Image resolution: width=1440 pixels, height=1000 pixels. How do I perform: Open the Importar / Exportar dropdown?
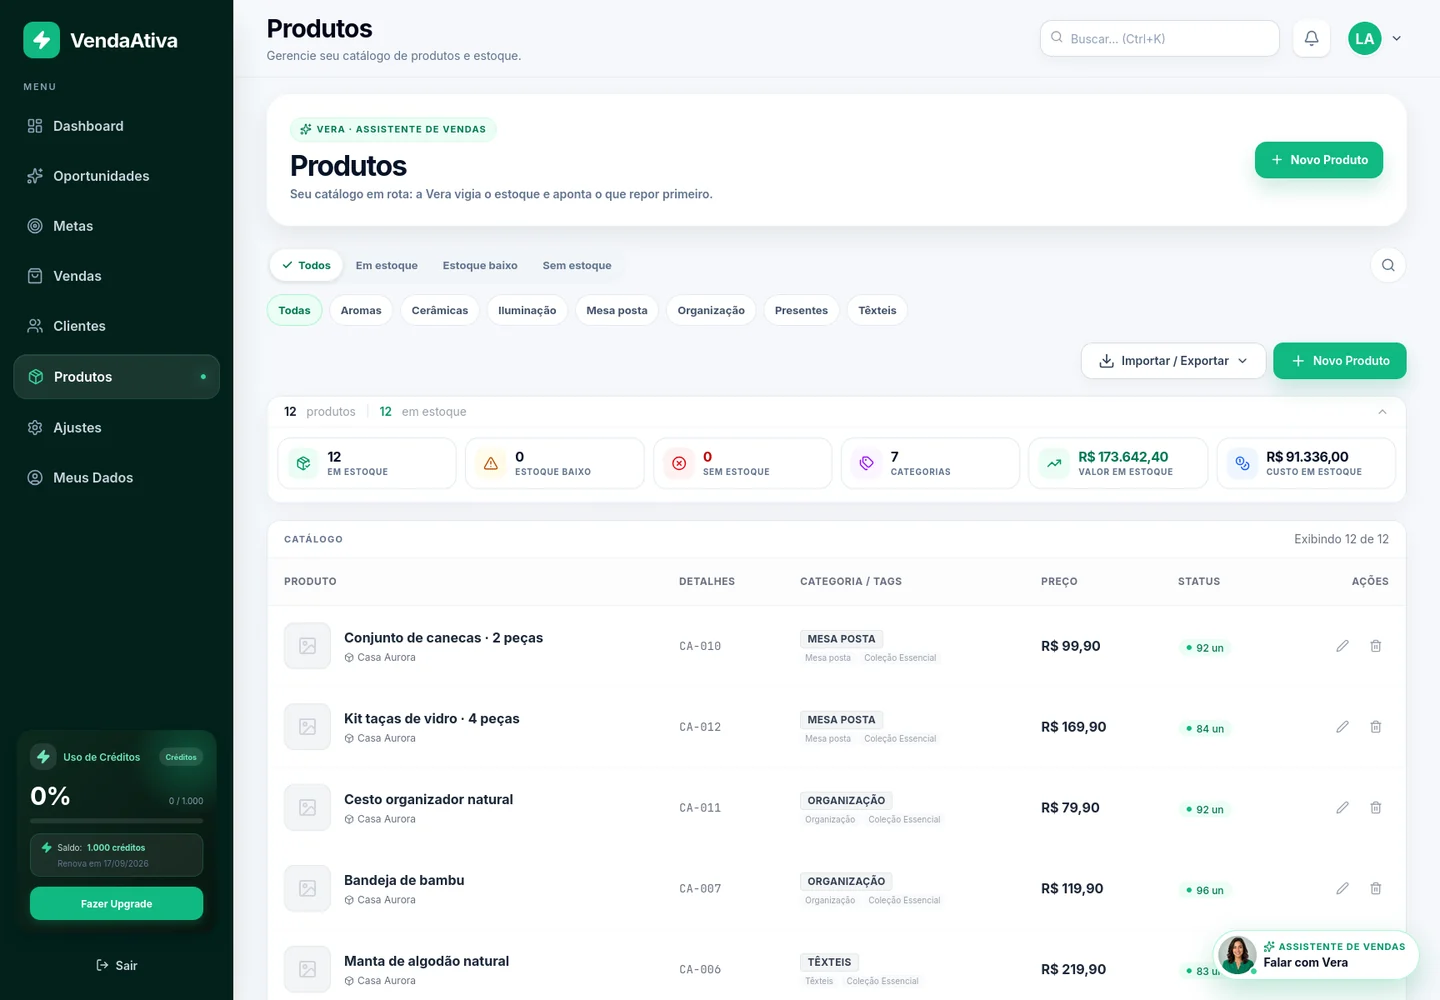(1173, 361)
